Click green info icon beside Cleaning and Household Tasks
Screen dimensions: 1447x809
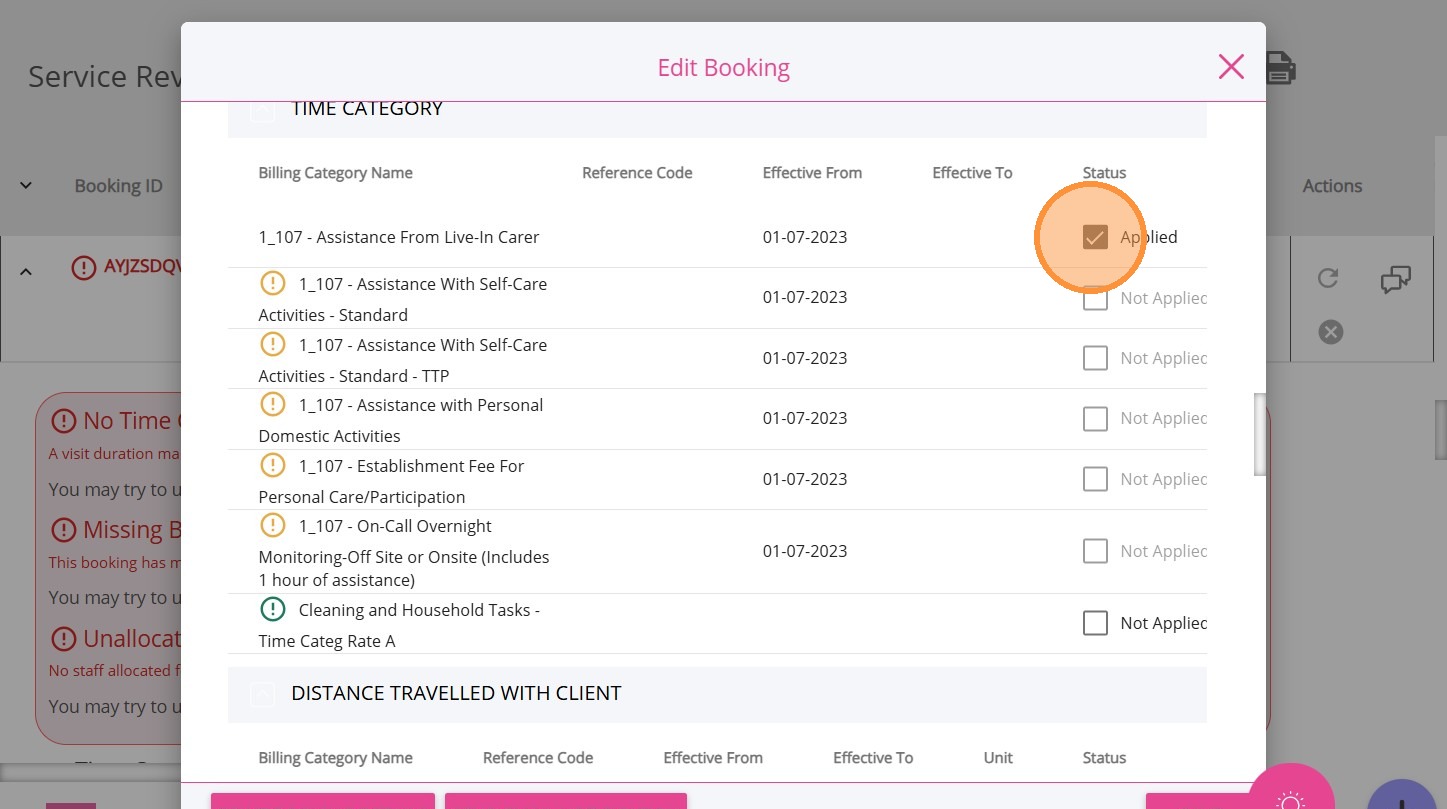click(x=273, y=609)
